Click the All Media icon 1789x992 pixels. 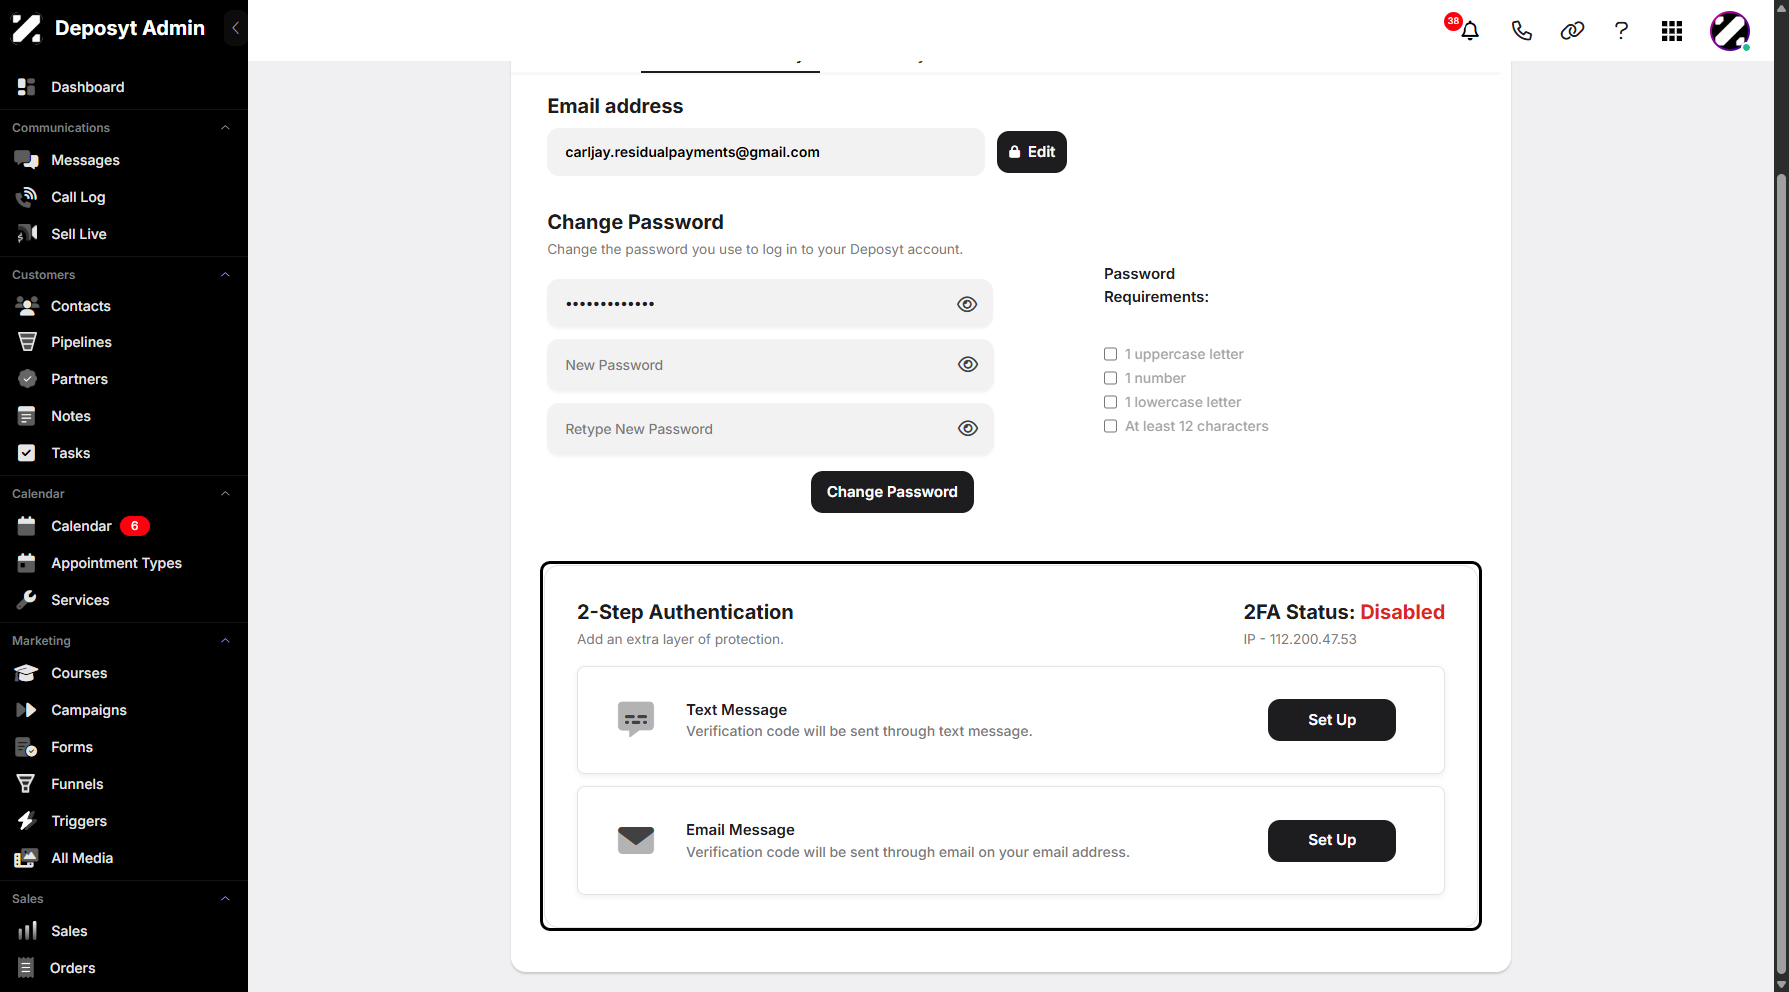pyautogui.click(x=27, y=858)
